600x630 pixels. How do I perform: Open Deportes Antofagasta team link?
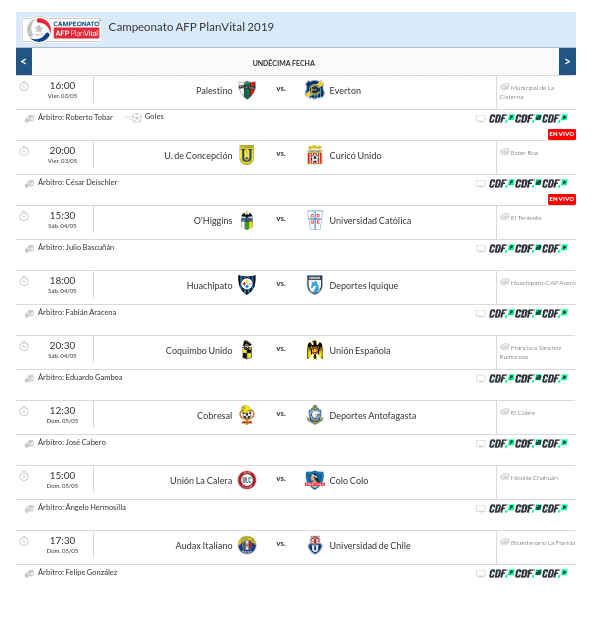(x=373, y=415)
